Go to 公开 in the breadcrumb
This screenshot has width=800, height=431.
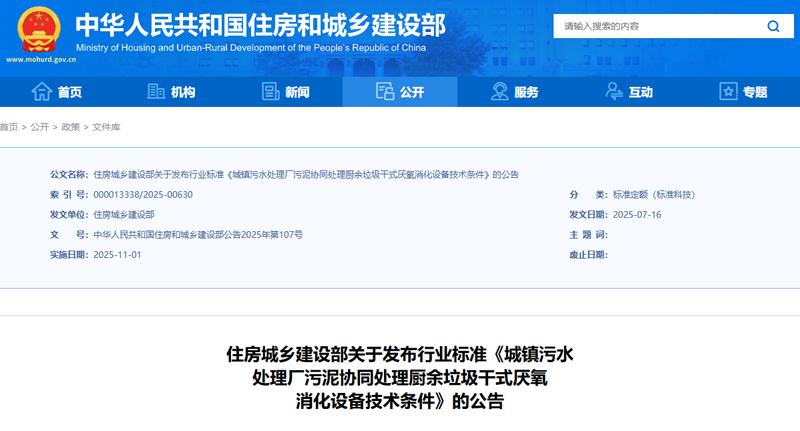pyautogui.click(x=39, y=127)
